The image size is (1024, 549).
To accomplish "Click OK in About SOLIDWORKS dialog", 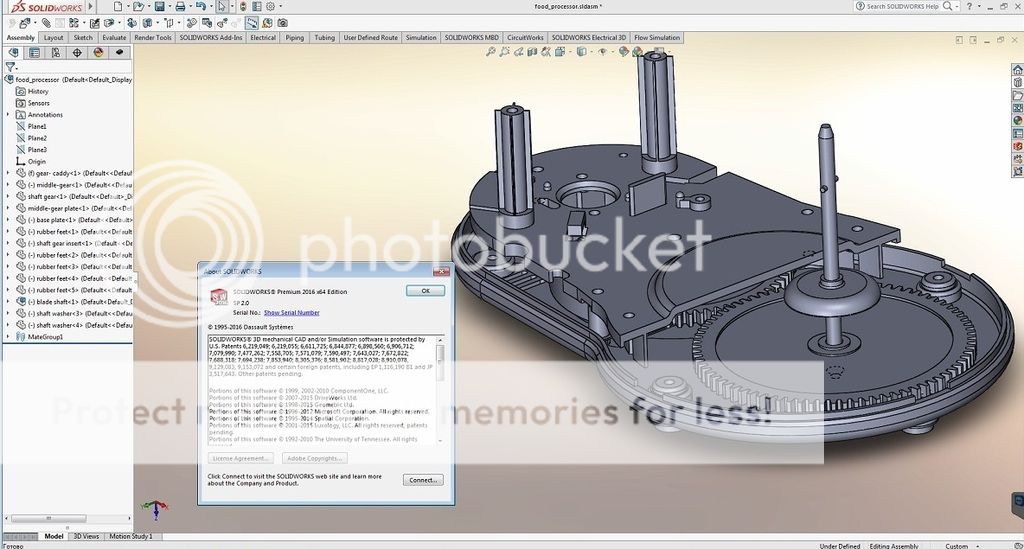I will (x=425, y=291).
